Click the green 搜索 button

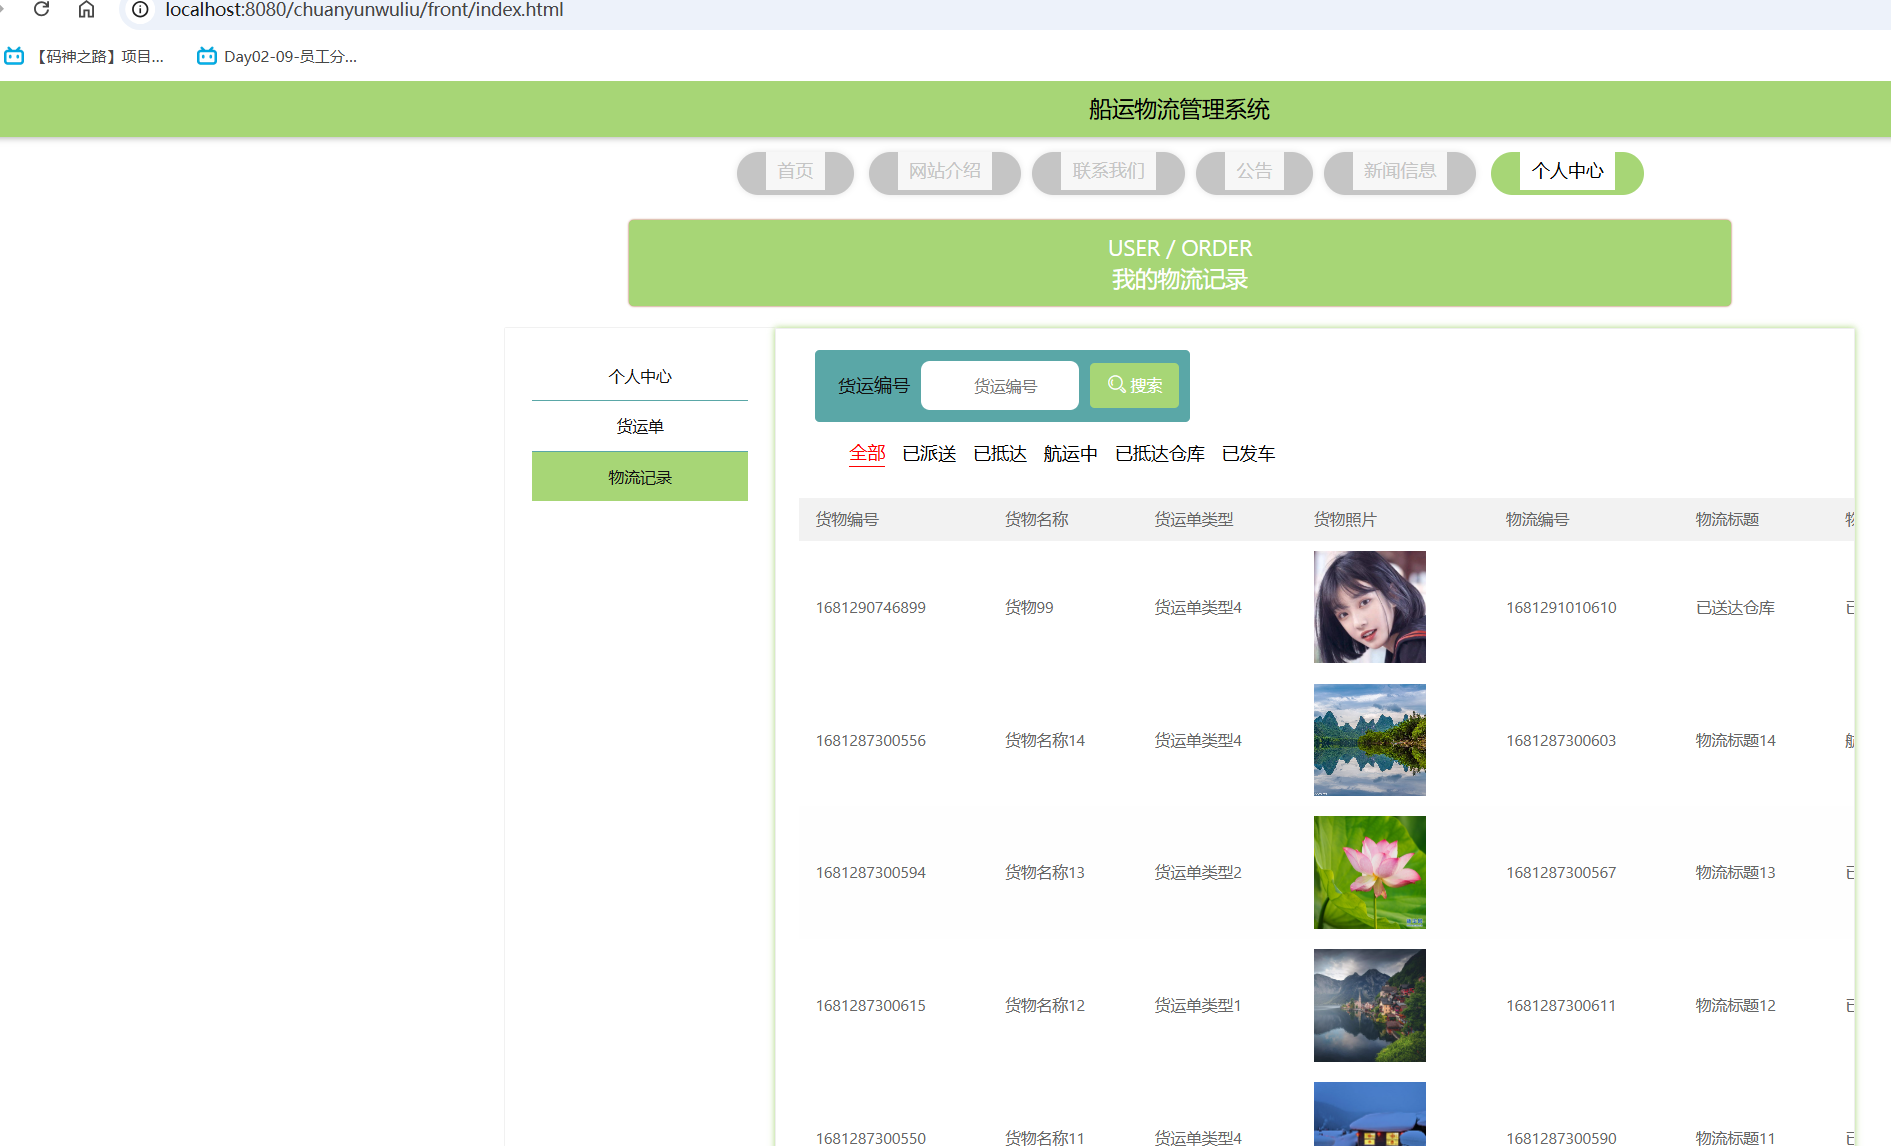click(1134, 386)
